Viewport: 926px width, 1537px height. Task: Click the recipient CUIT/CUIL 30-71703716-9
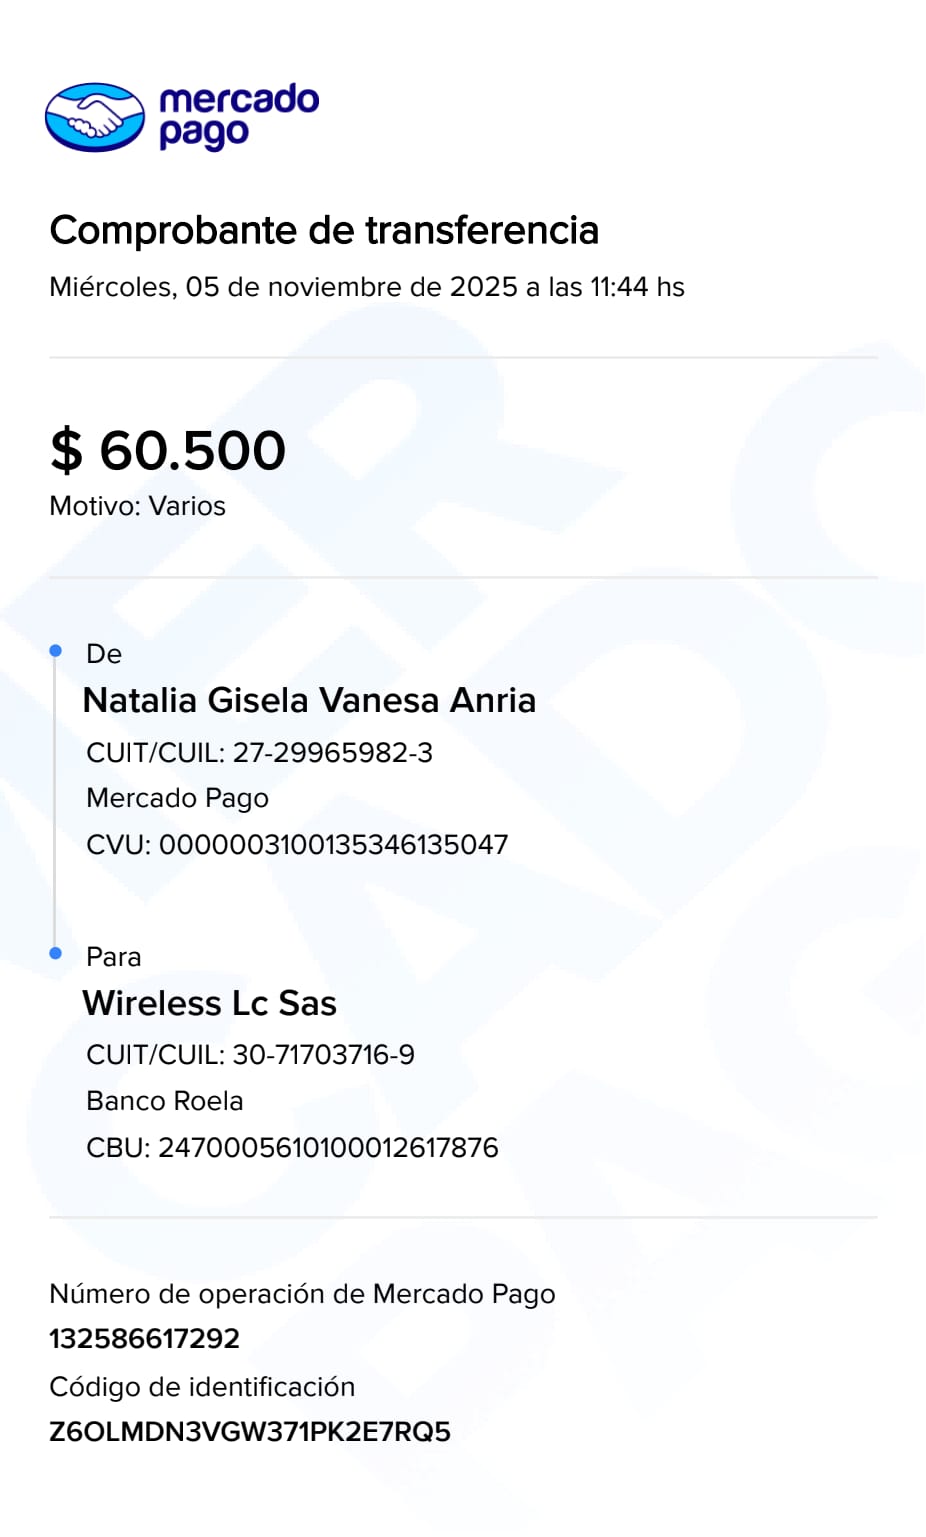tap(250, 1055)
